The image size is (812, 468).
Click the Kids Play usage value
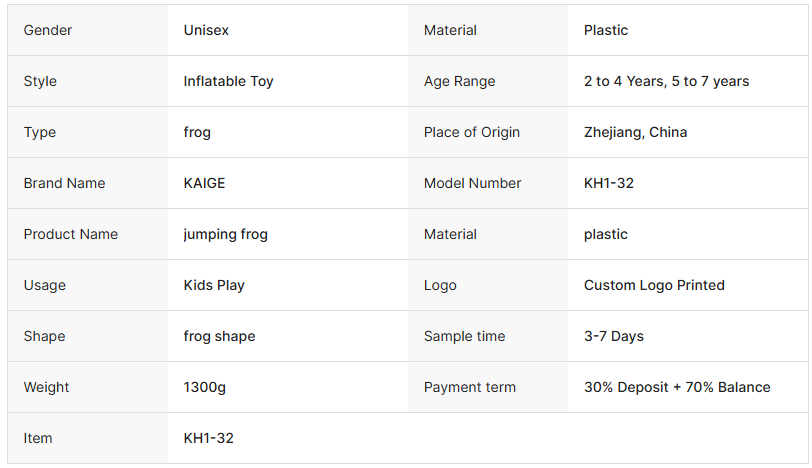[214, 285]
